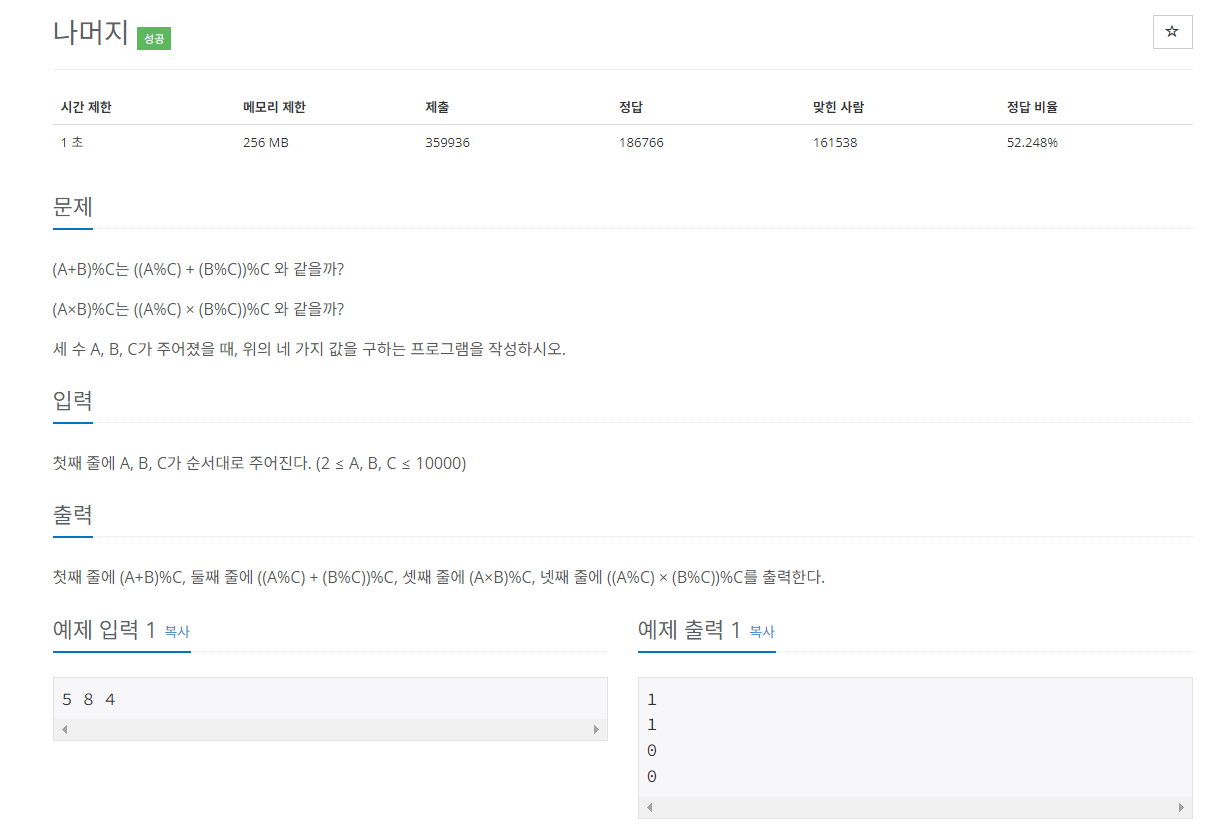Click the 문제 section heading

tap(73, 207)
